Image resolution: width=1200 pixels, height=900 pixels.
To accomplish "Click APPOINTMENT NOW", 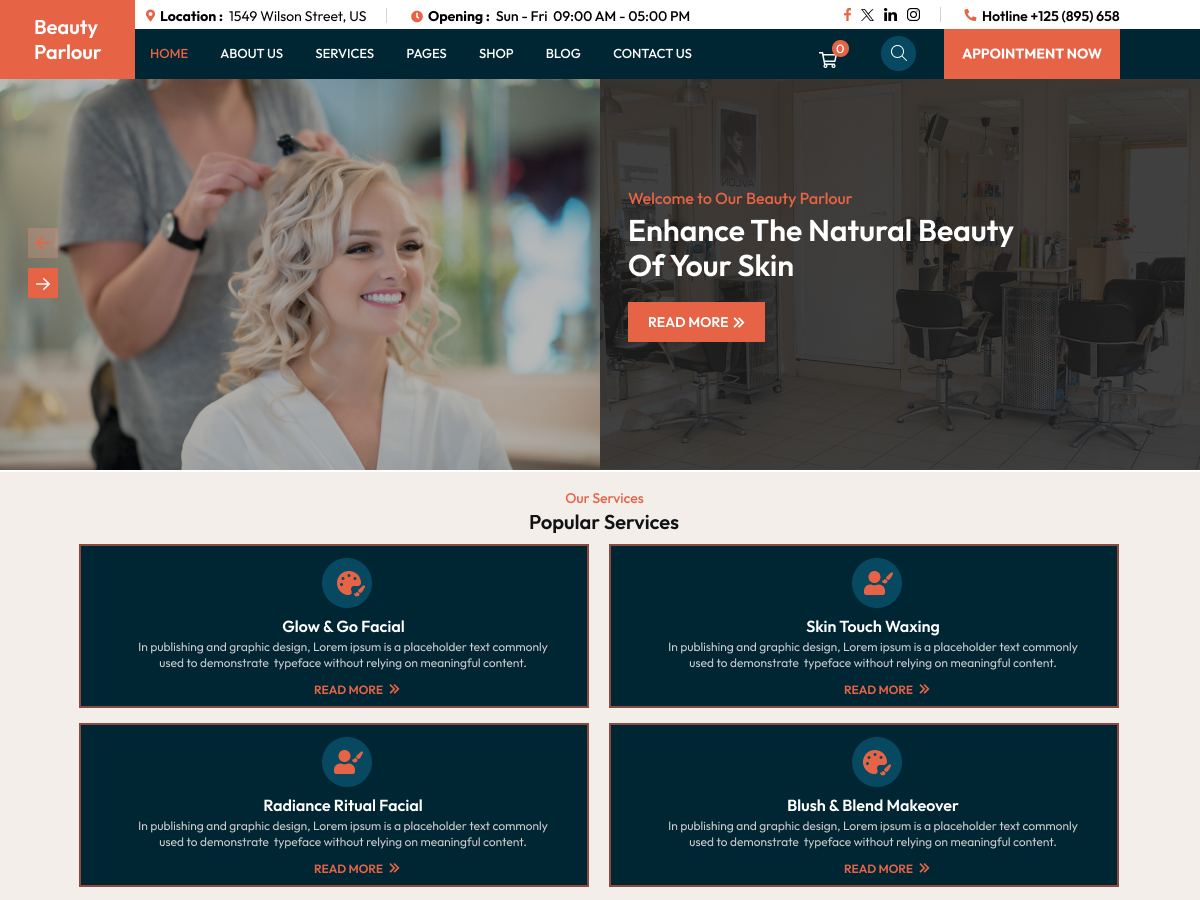I will coord(1031,53).
